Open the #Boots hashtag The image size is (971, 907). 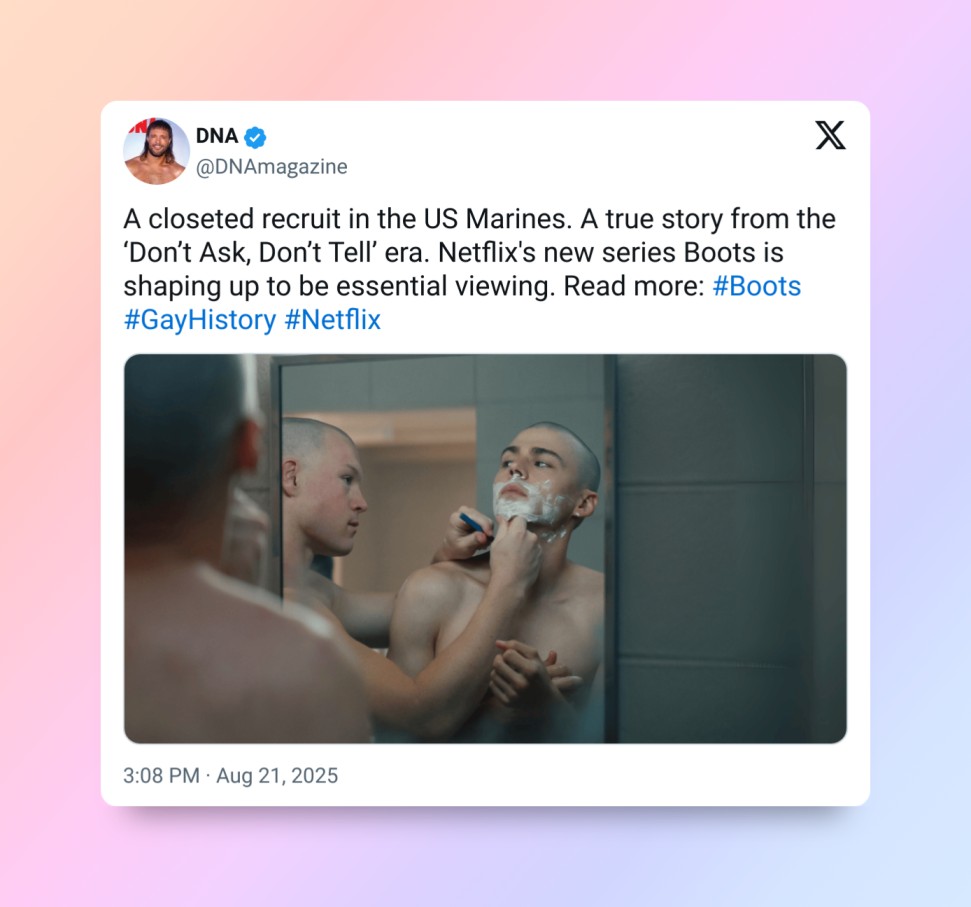coord(757,286)
